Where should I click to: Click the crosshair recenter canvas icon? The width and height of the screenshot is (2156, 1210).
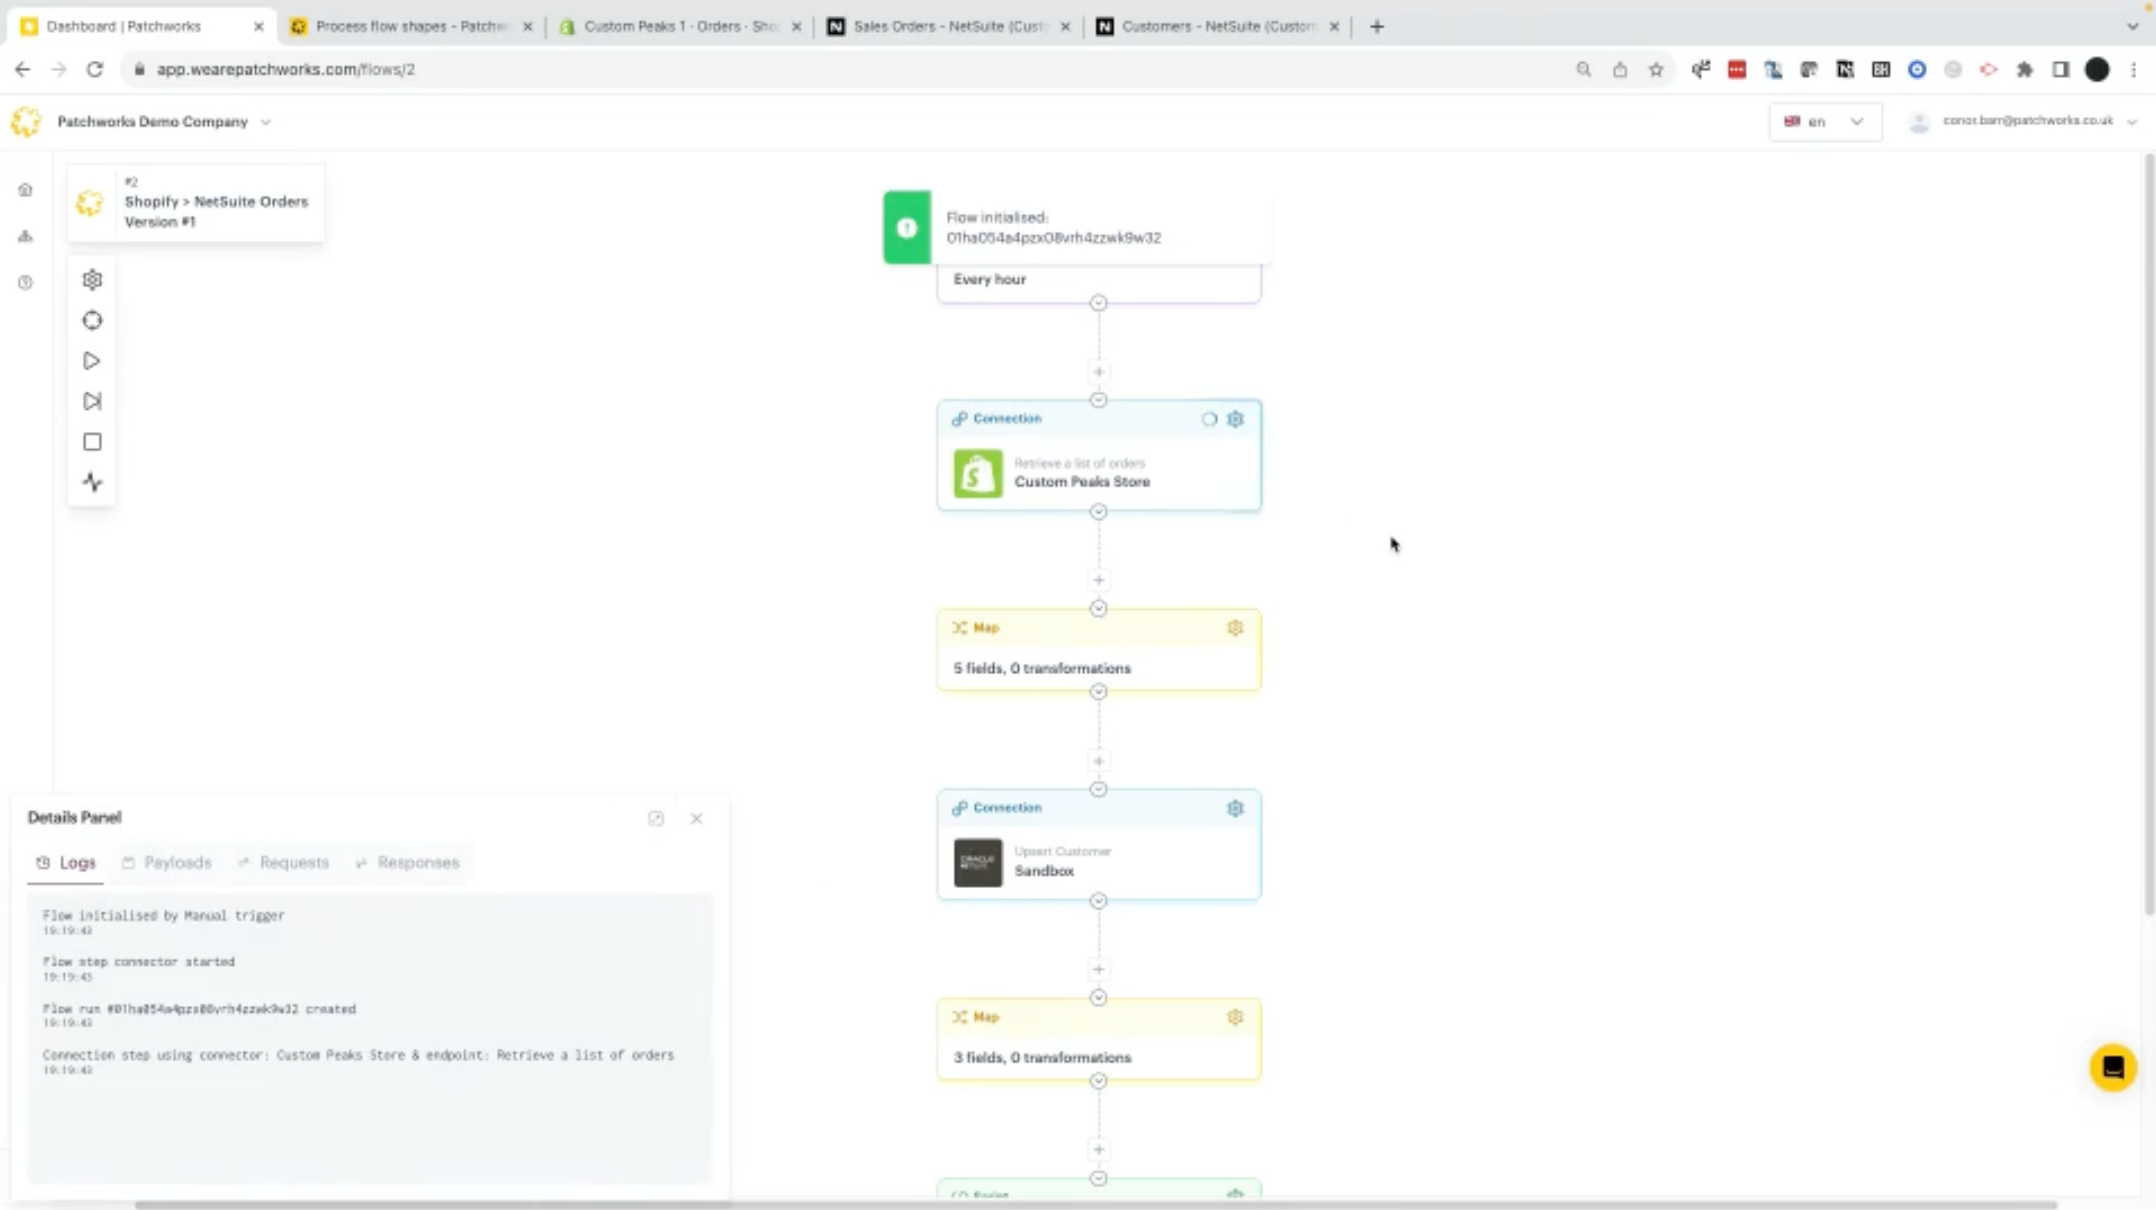[x=92, y=321]
